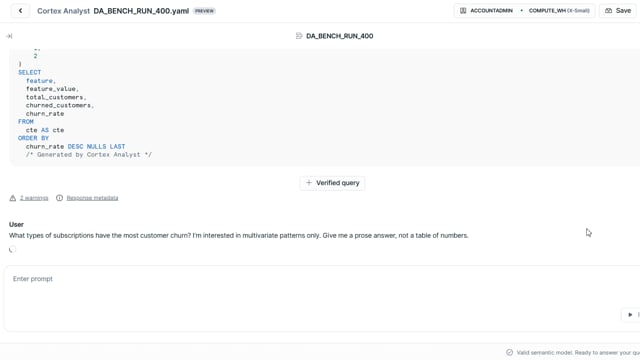Click the ORDER BY keyword in the SQL
Viewport: 640px width, 360px height.
coord(33,138)
